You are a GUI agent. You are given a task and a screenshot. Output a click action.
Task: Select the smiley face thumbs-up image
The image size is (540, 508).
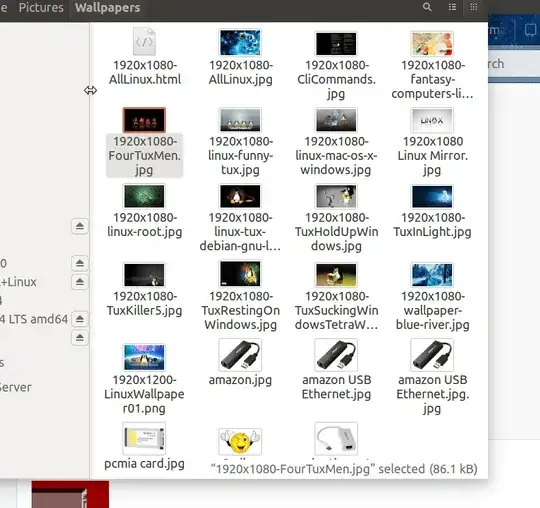(240, 441)
